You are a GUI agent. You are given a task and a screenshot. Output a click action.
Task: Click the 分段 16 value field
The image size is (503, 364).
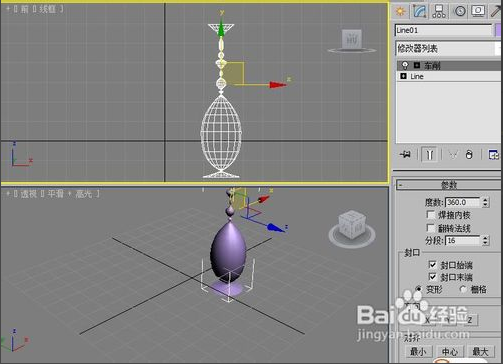(462, 240)
